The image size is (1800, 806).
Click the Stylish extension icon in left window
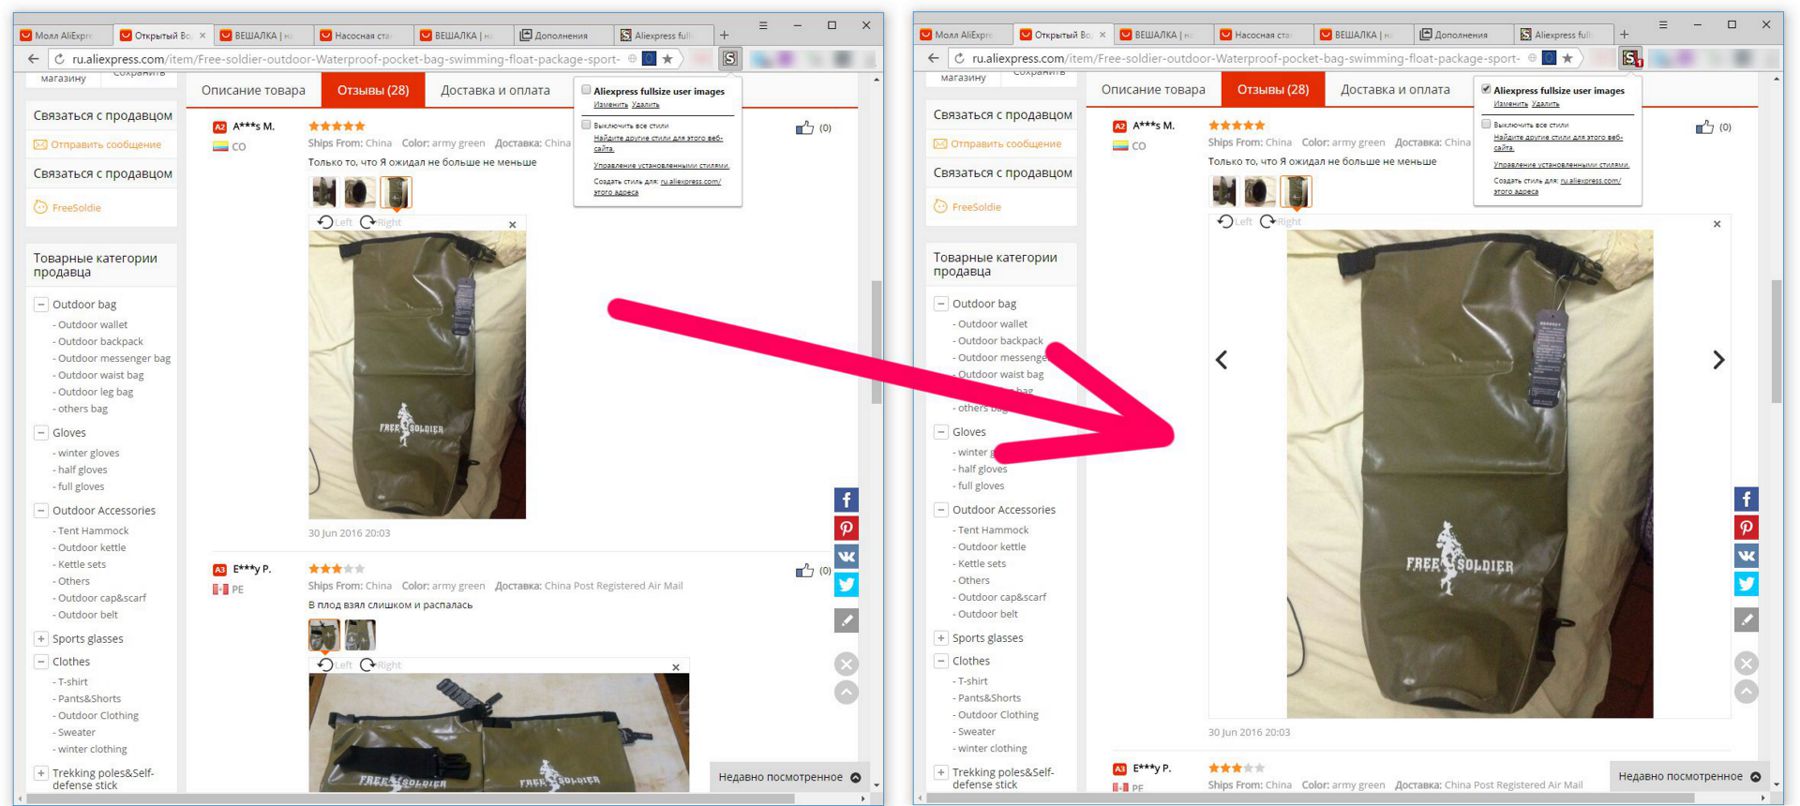point(730,59)
